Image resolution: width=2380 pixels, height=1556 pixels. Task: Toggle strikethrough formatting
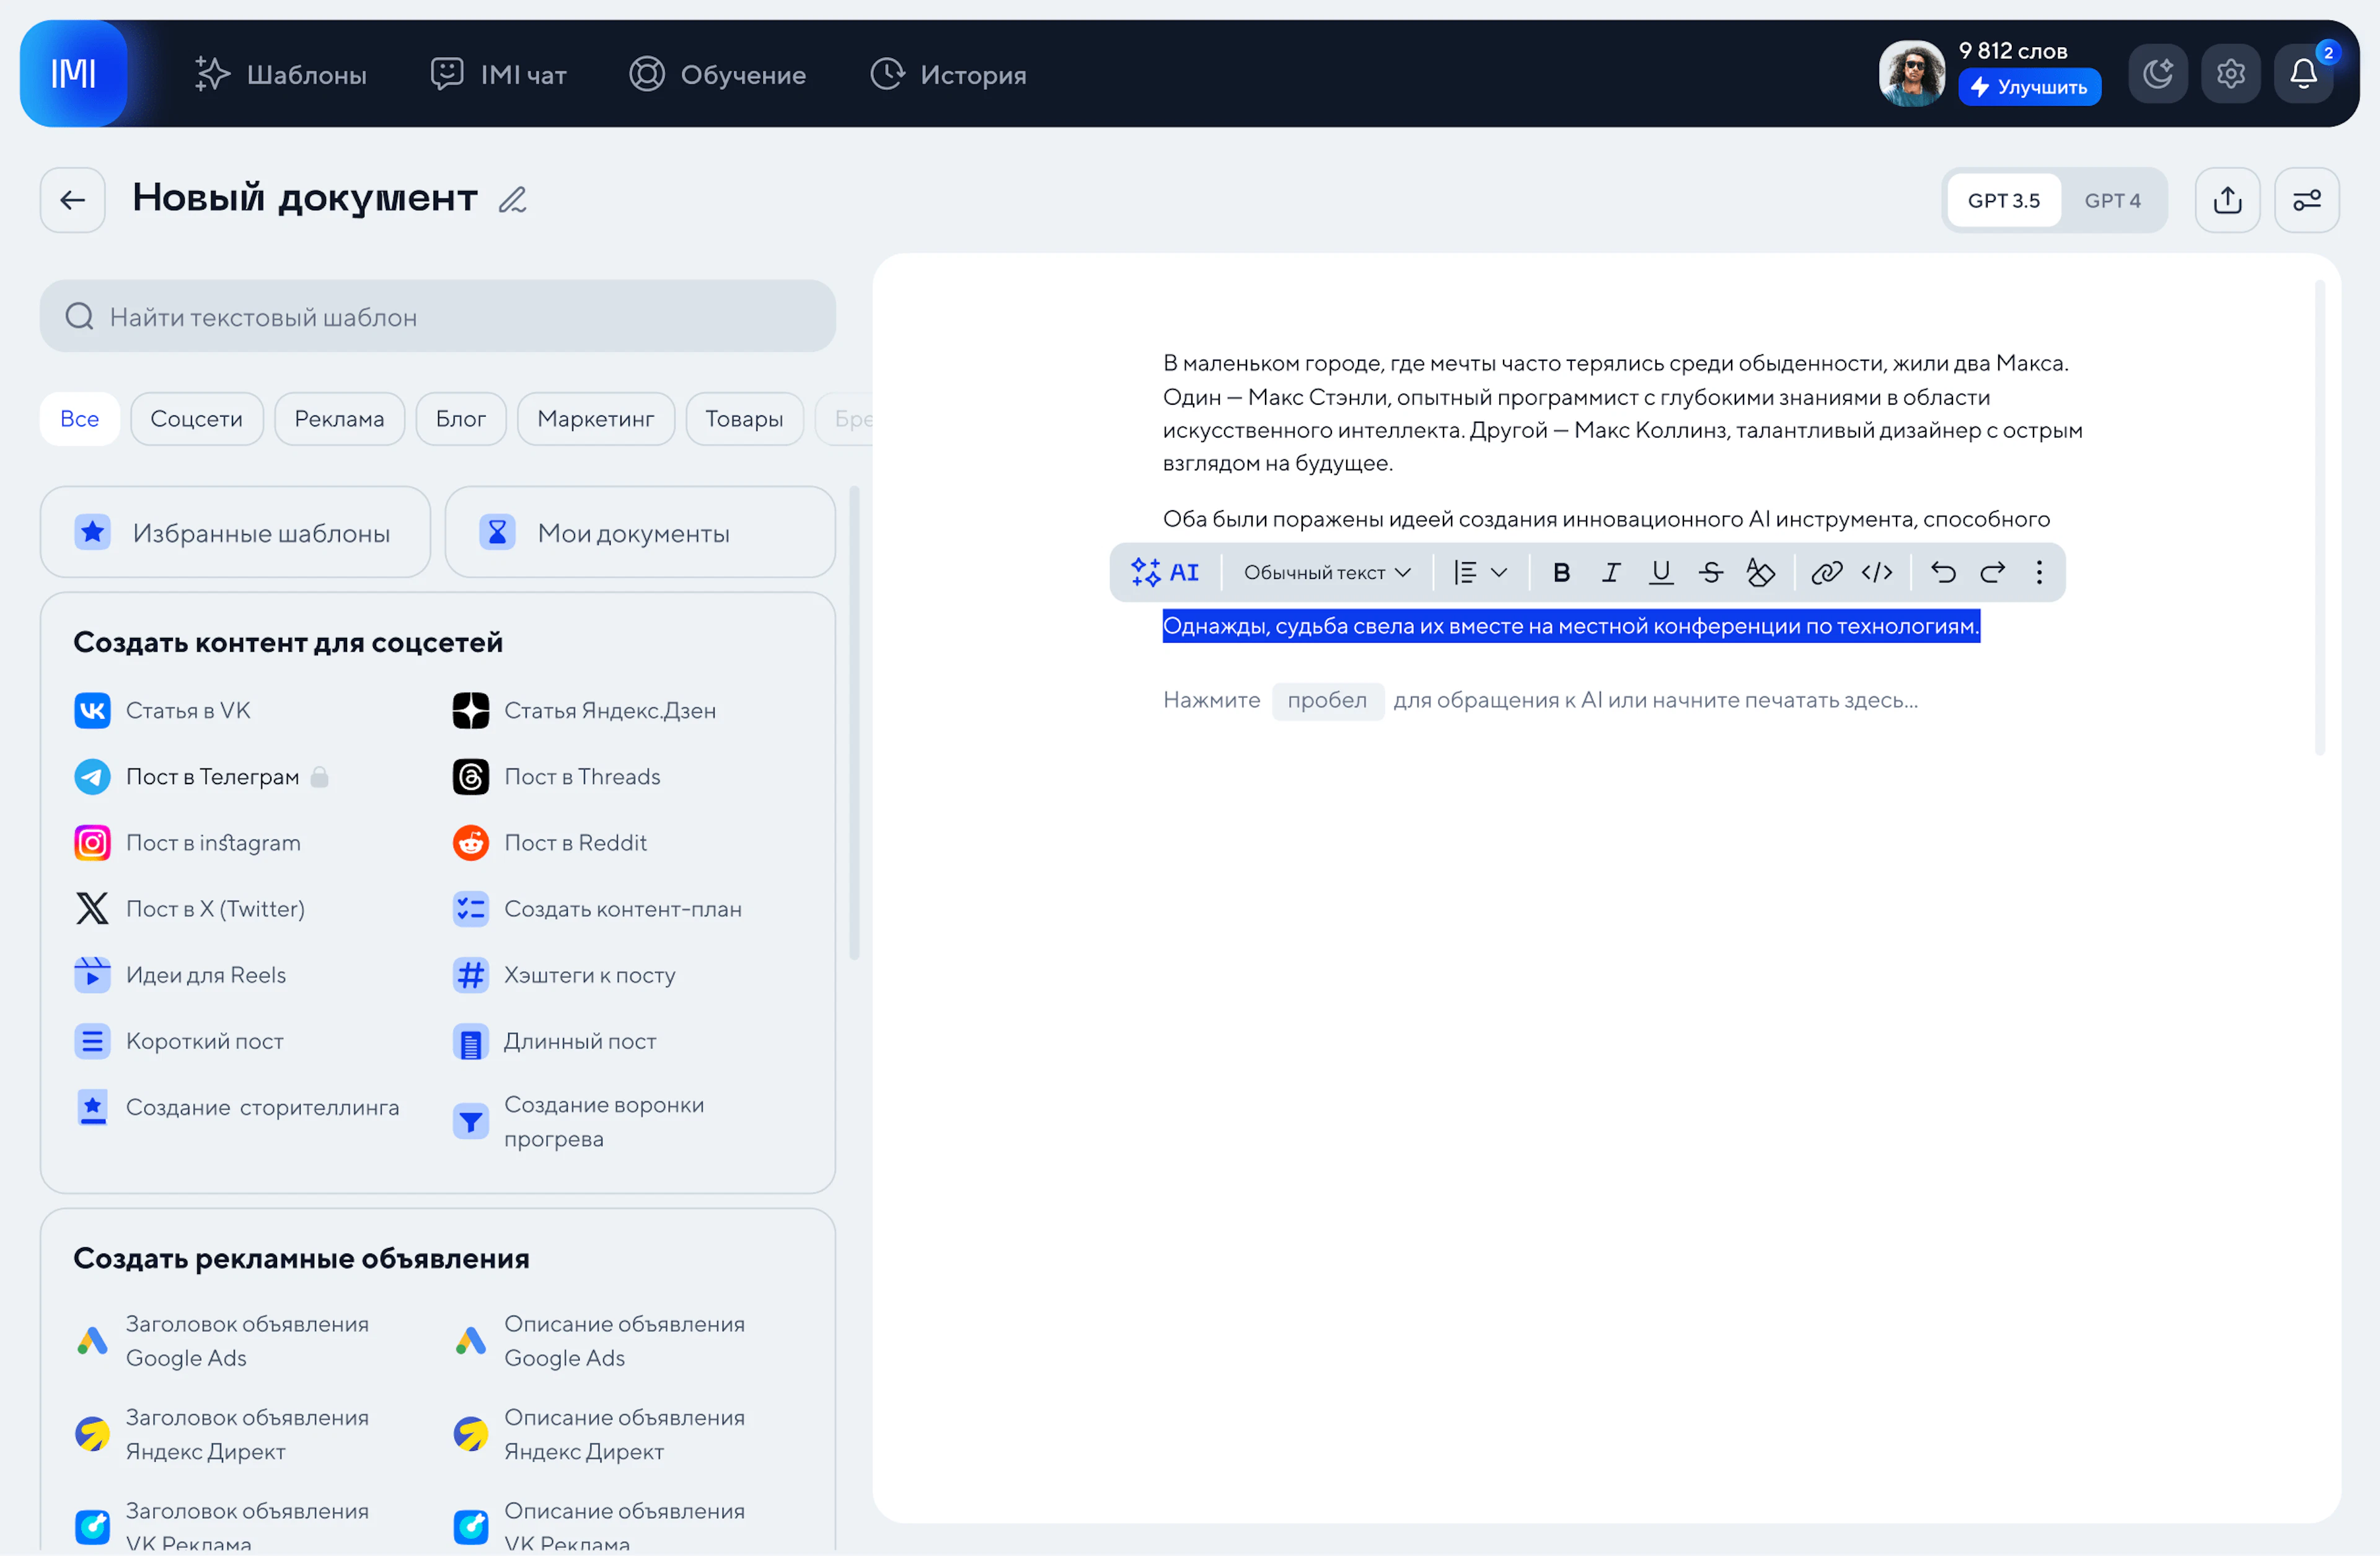tap(1711, 572)
